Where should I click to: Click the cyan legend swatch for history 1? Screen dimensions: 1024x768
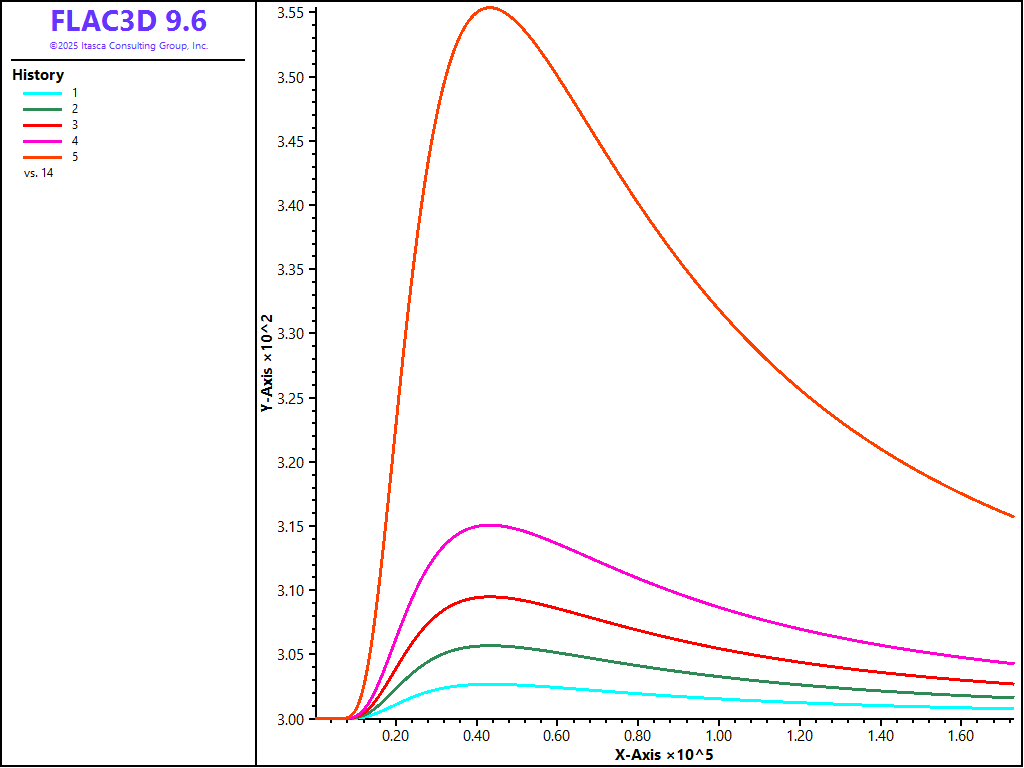click(x=43, y=92)
